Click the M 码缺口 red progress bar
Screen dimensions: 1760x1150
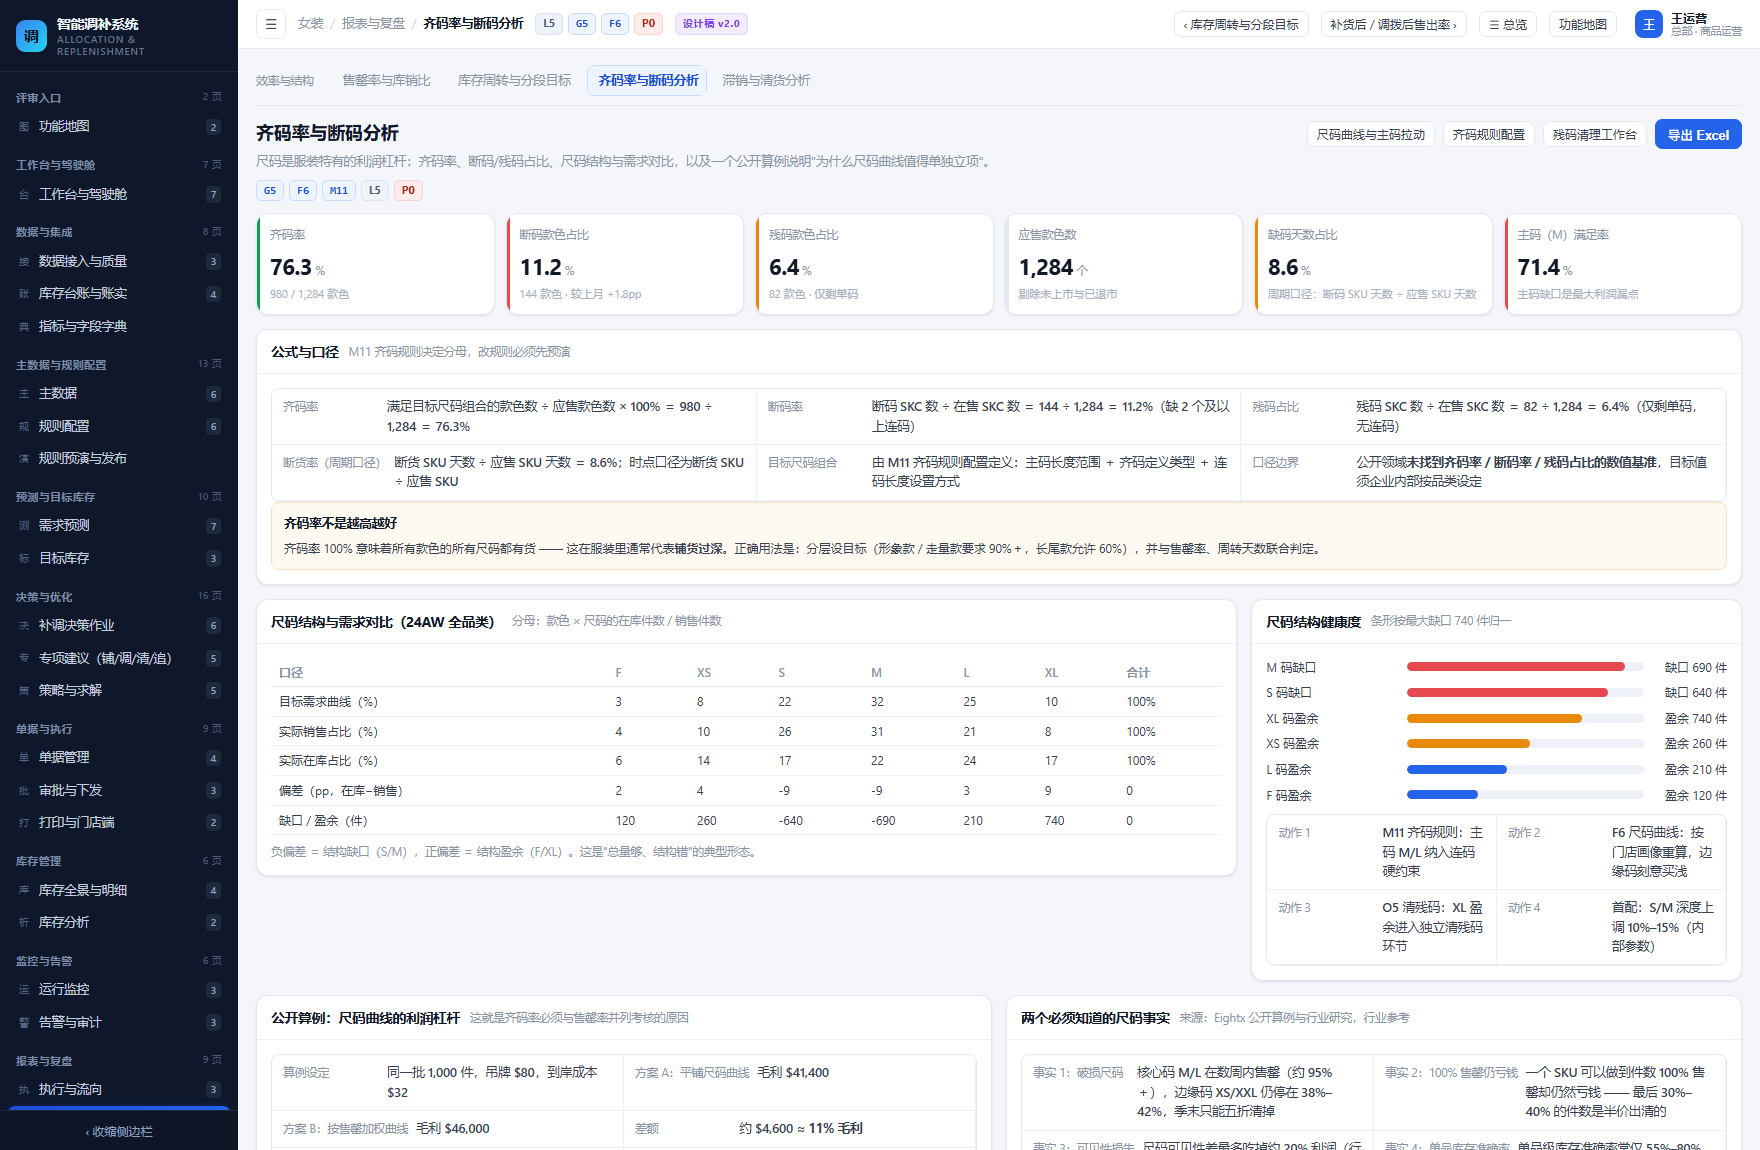tap(1516, 667)
